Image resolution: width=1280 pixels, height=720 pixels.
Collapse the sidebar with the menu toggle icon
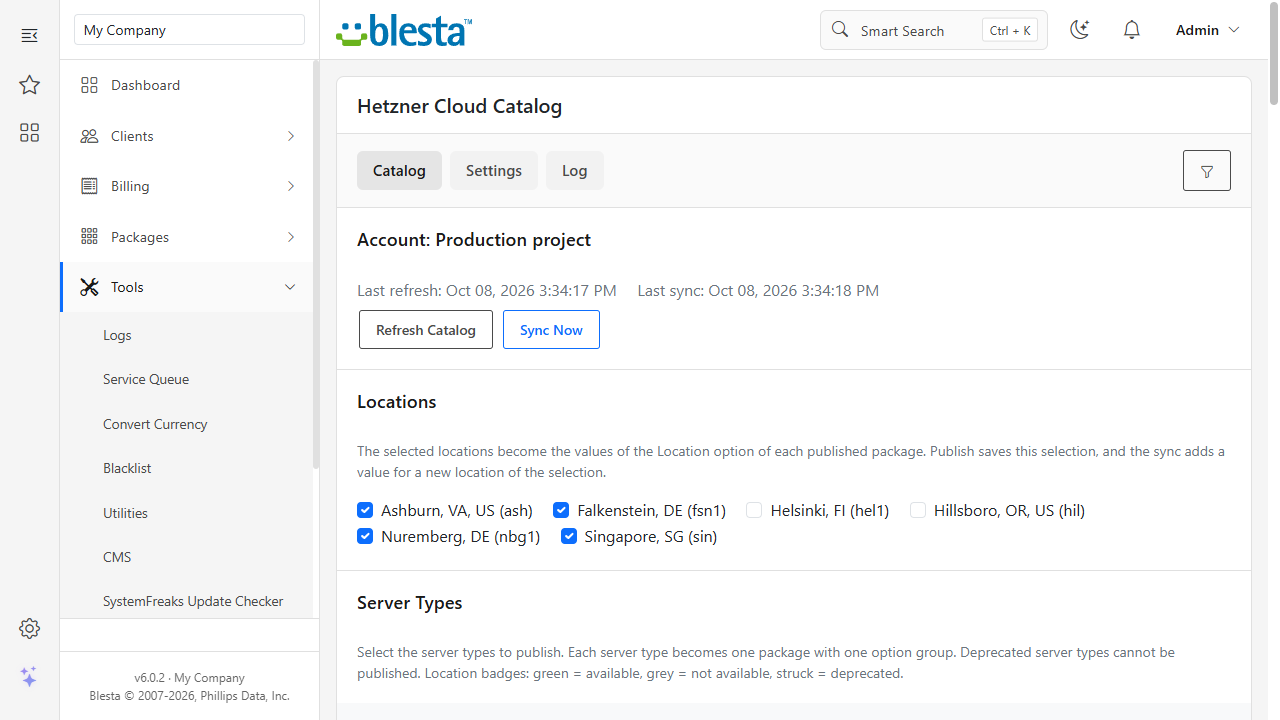point(29,36)
